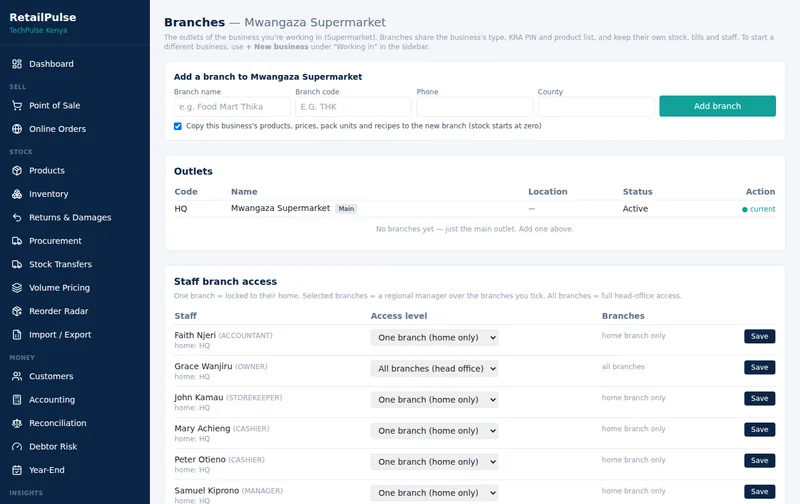Open John Kamau's access level dropdown
The image size is (800, 504).
tap(434, 400)
